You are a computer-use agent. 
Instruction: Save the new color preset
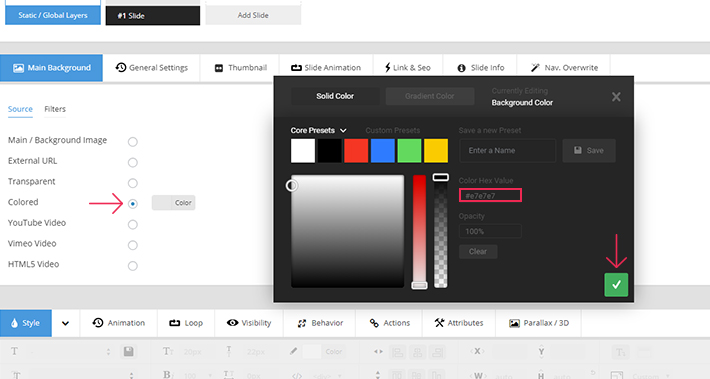pos(589,150)
